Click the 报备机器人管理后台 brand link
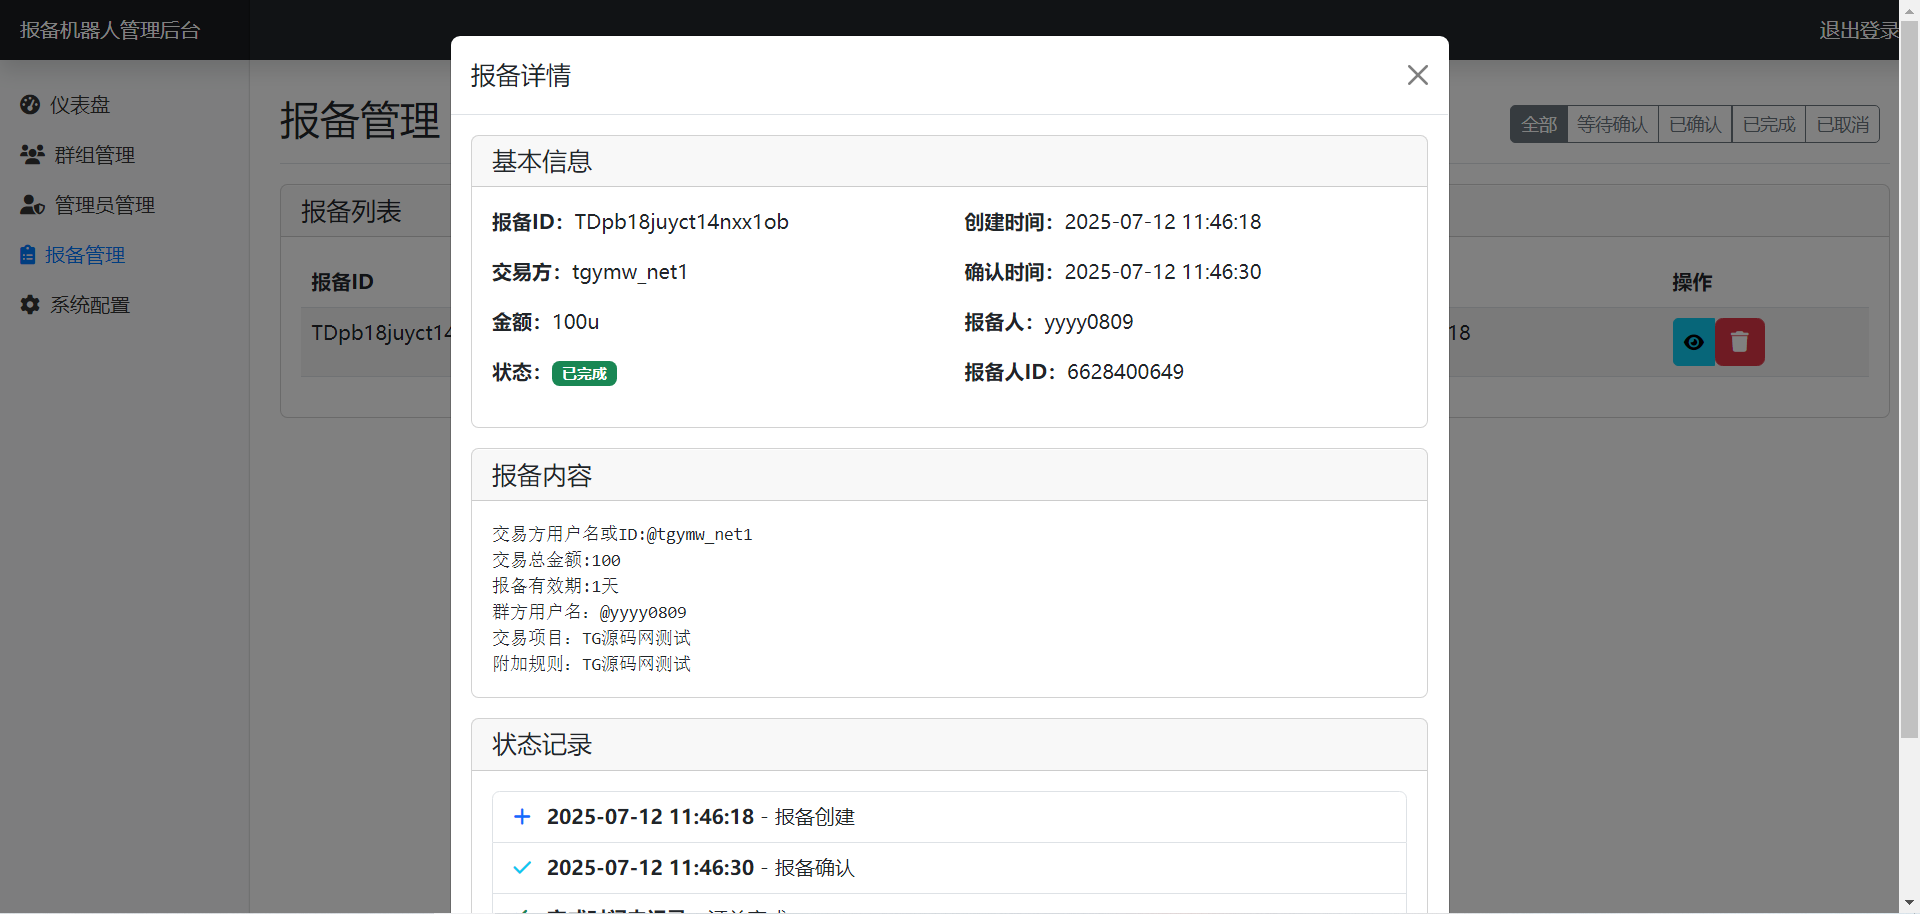The height and width of the screenshot is (914, 1920). pos(110,30)
